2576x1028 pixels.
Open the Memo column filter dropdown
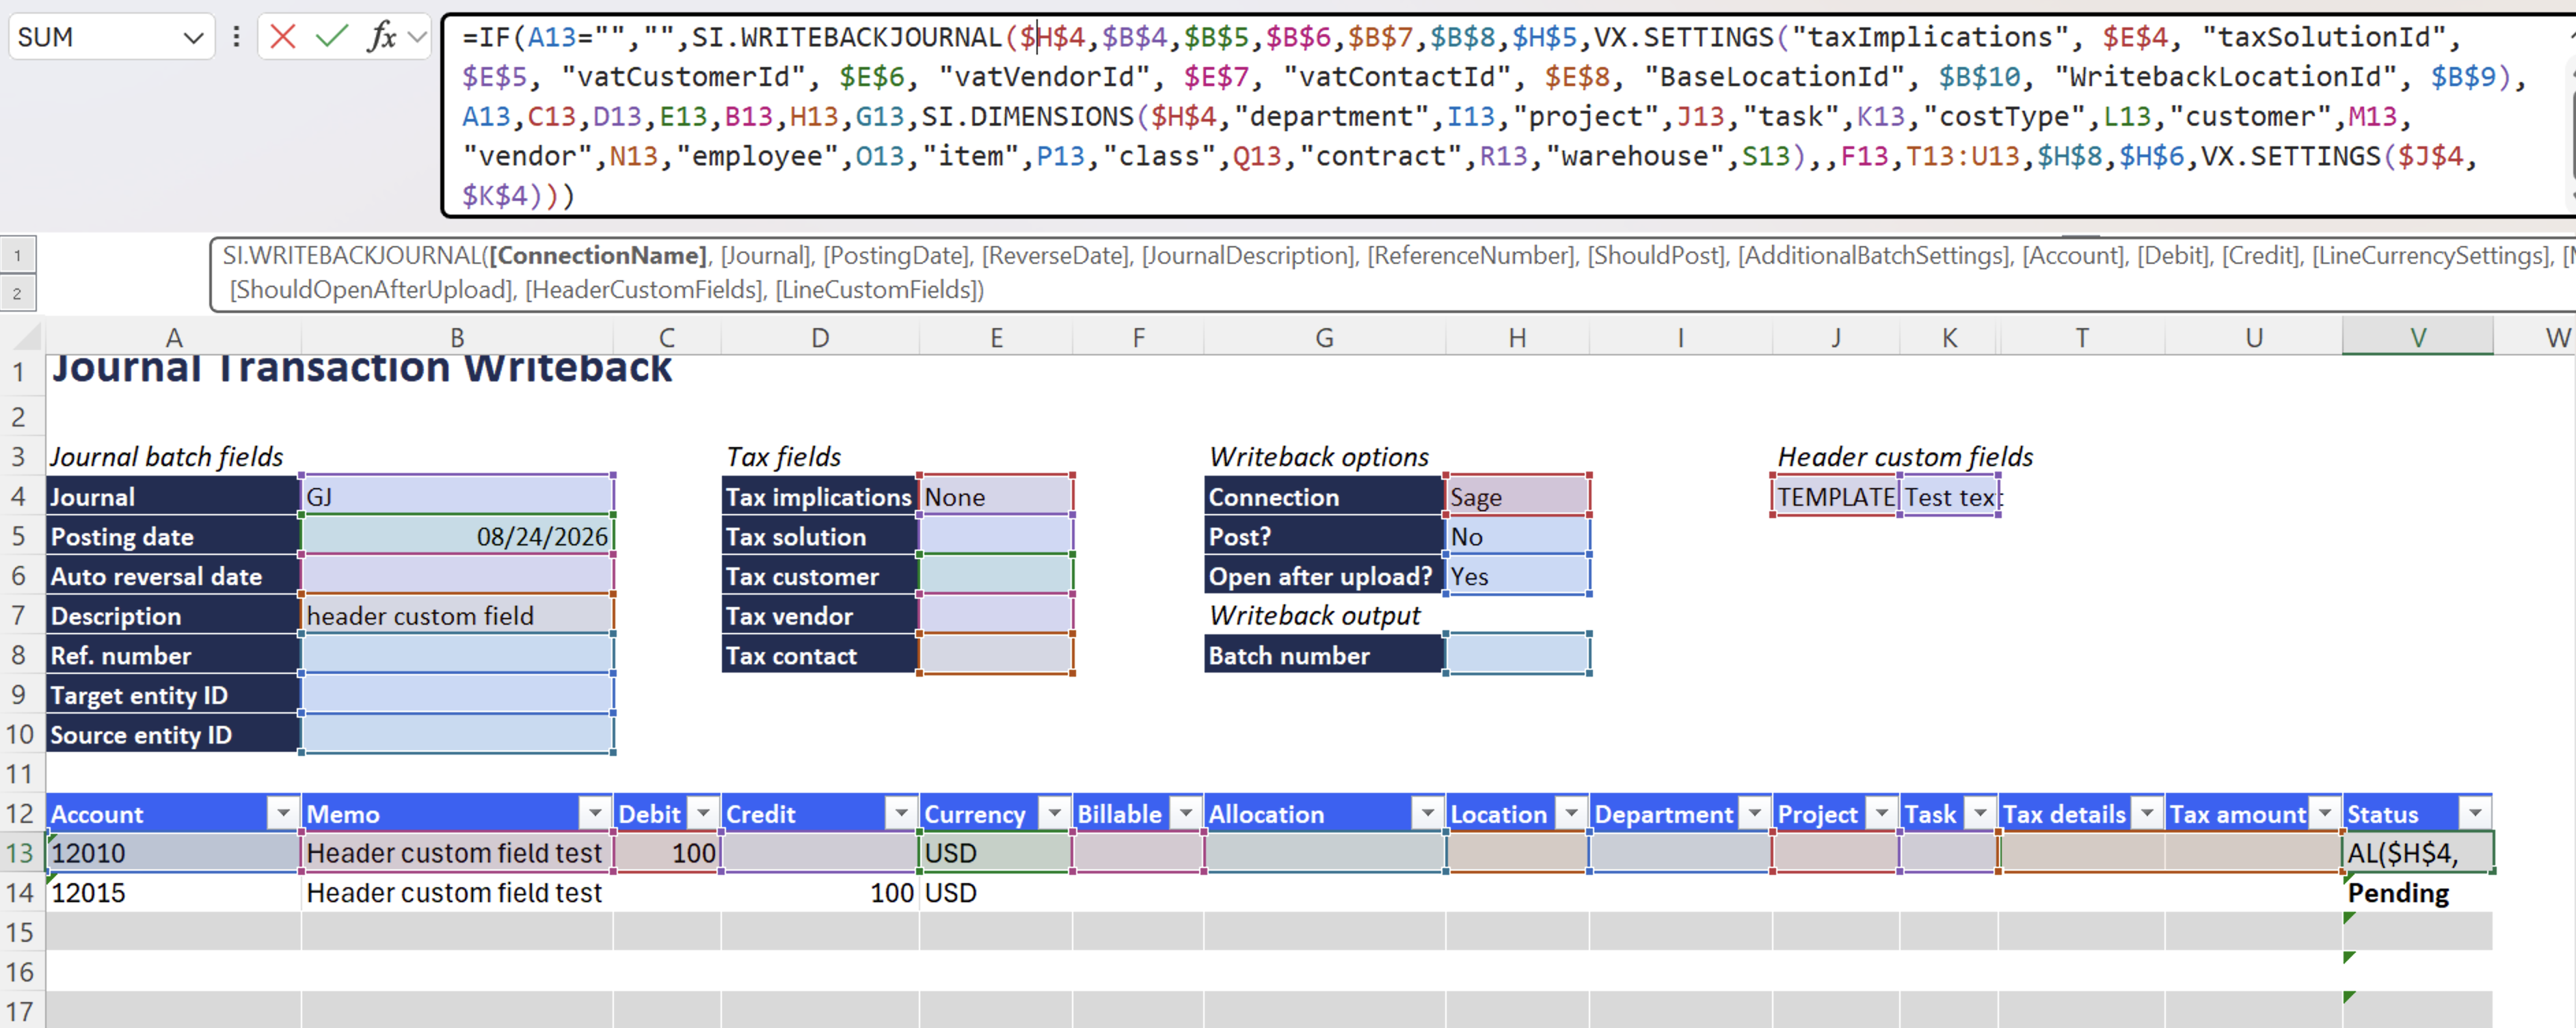pyautogui.click(x=596, y=813)
